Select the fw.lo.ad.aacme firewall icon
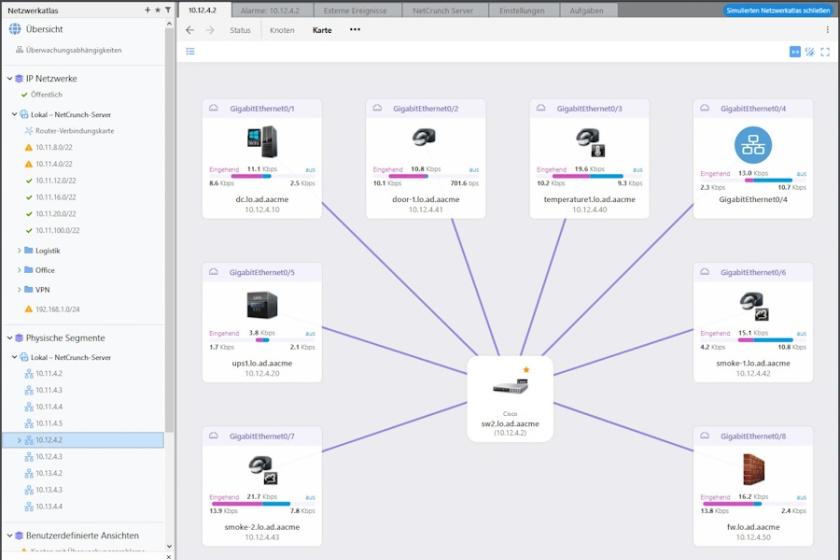This screenshot has width=840, height=560. tap(753, 469)
